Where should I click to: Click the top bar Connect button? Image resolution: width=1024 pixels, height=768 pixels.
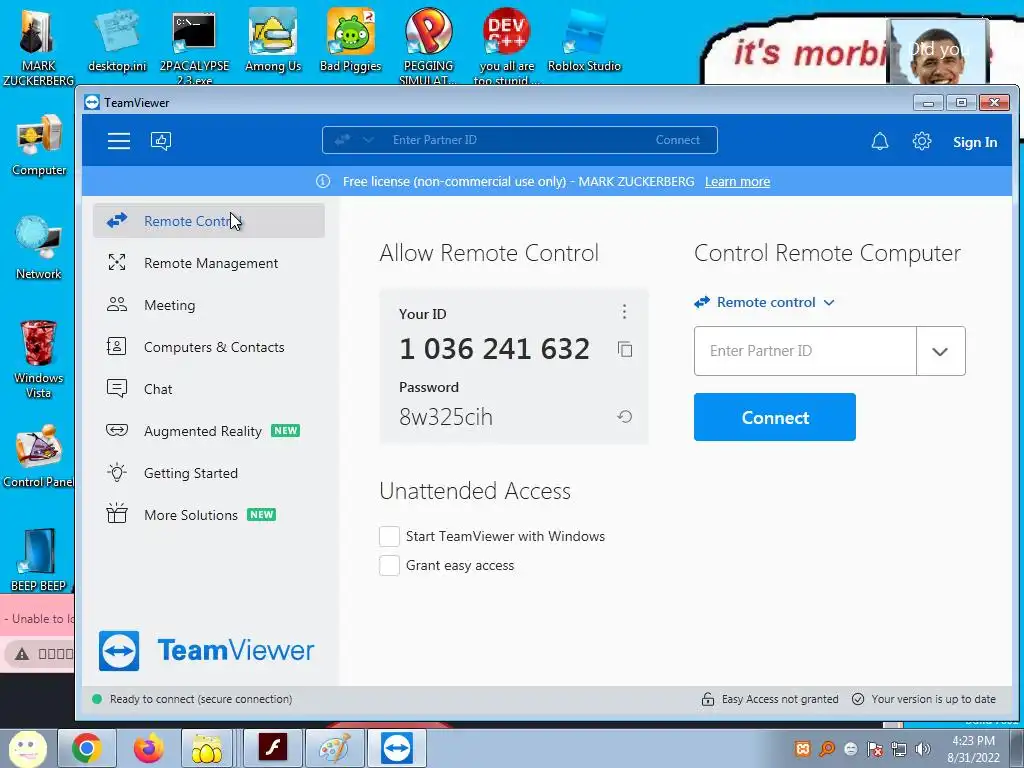pyautogui.click(x=677, y=140)
